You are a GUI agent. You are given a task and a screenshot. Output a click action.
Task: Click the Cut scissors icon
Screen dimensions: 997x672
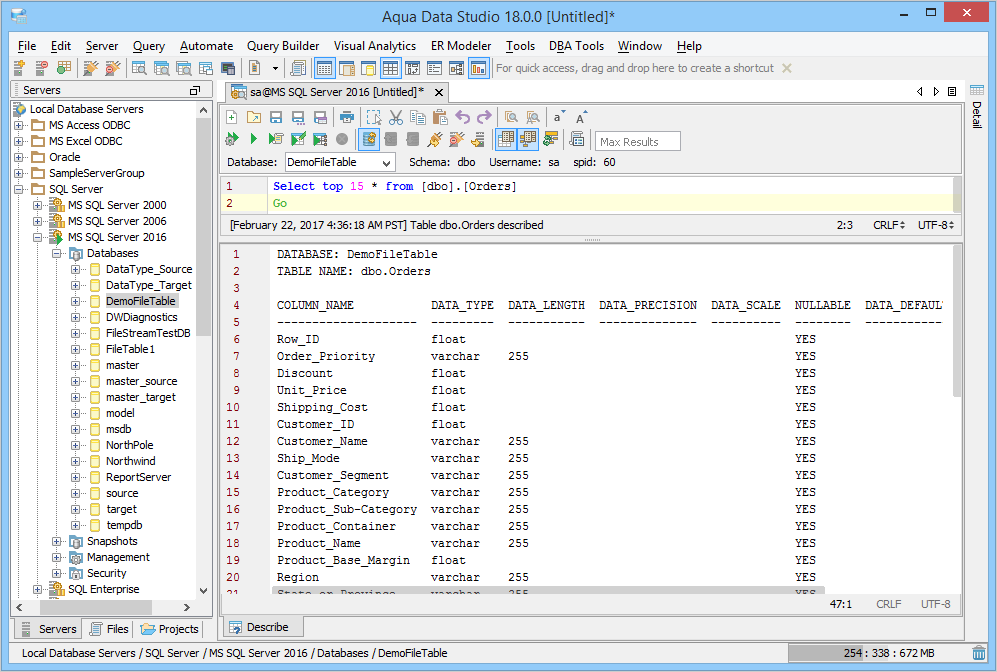(x=396, y=117)
